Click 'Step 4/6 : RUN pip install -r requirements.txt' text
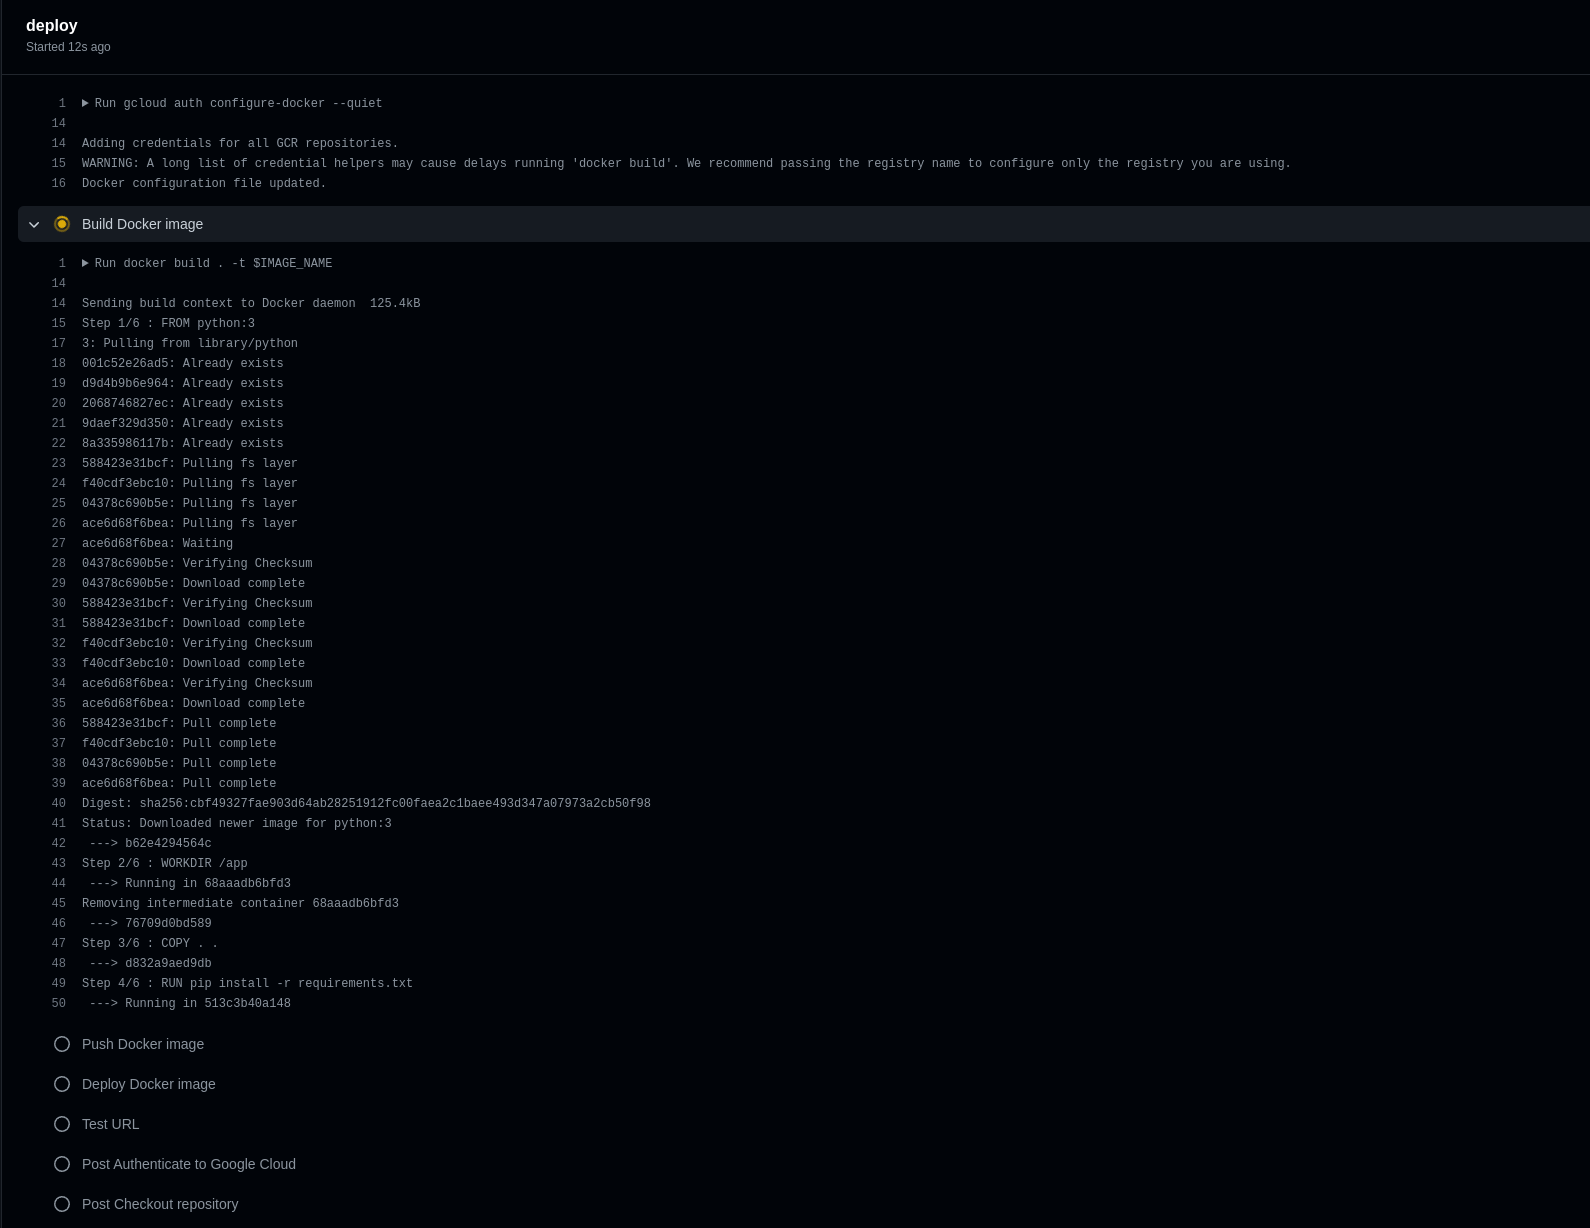Screen dimensions: 1590x1228 [247, 983]
